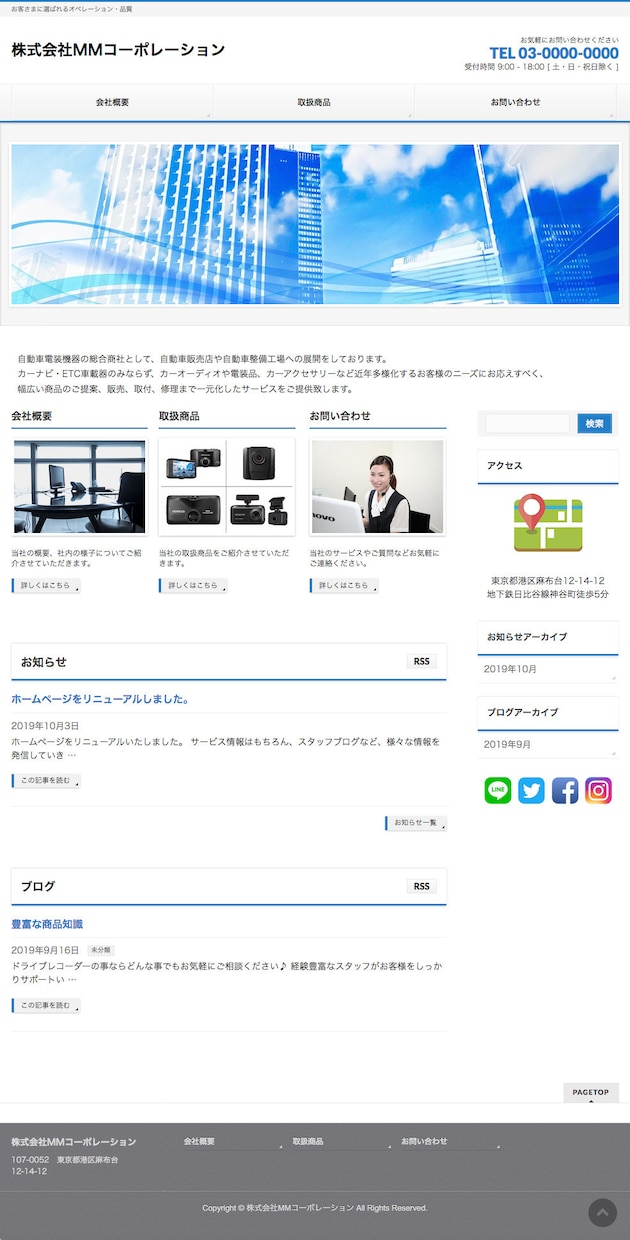
Task: Open the operator お問い合わせ thumbnail
Action: pyautogui.click(x=378, y=487)
